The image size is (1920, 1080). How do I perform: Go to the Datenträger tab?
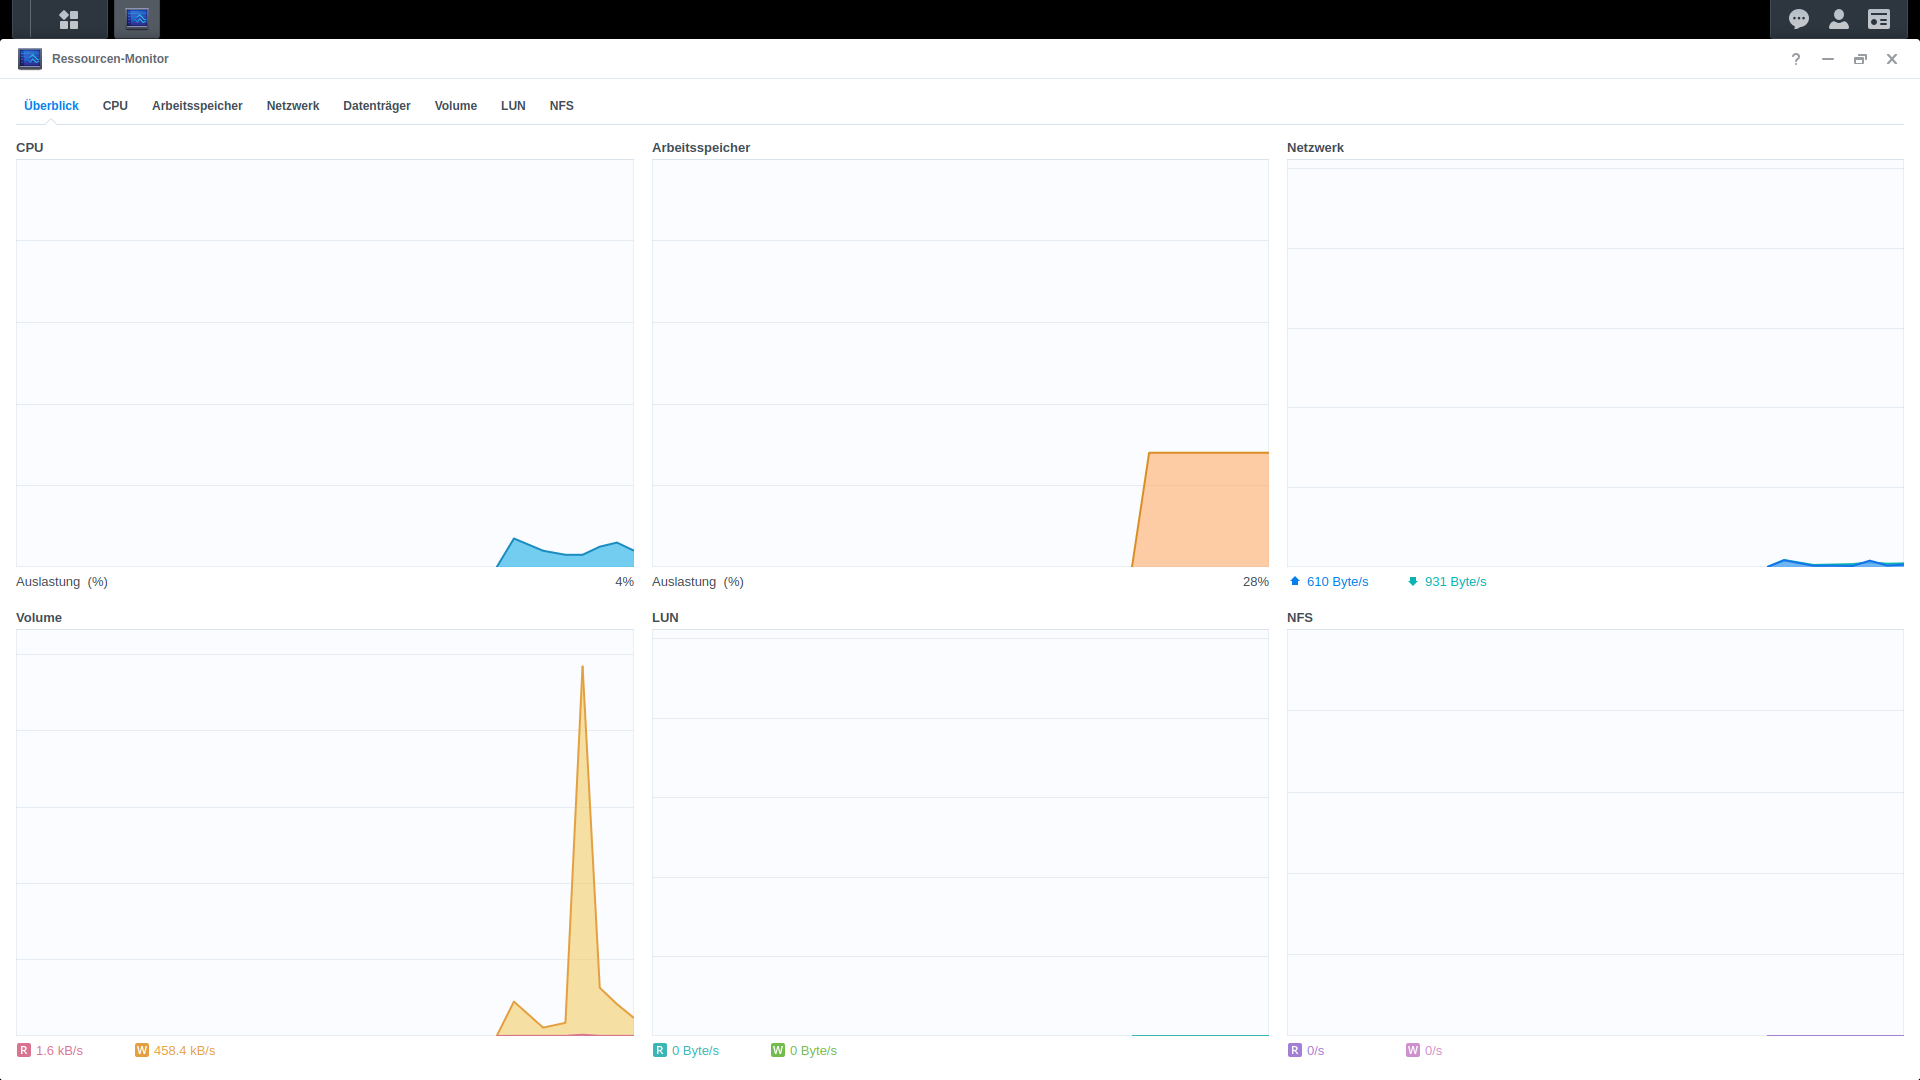point(376,106)
